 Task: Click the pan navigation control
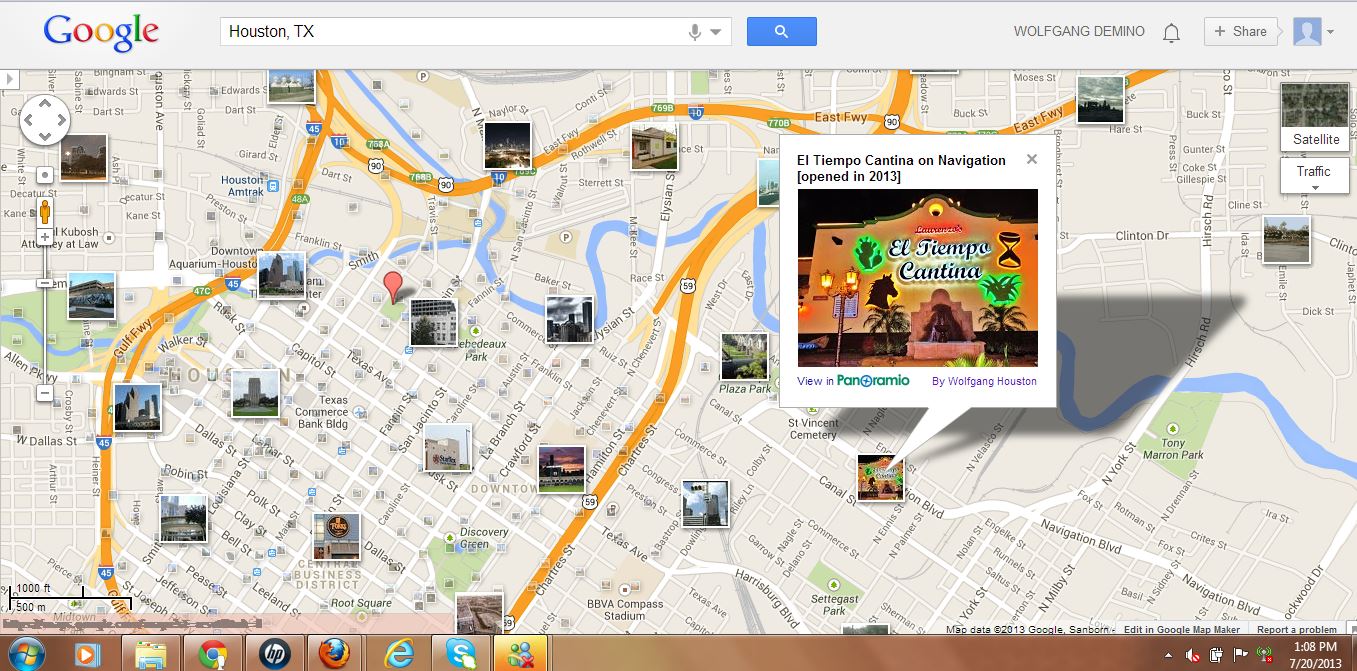click(44, 121)
